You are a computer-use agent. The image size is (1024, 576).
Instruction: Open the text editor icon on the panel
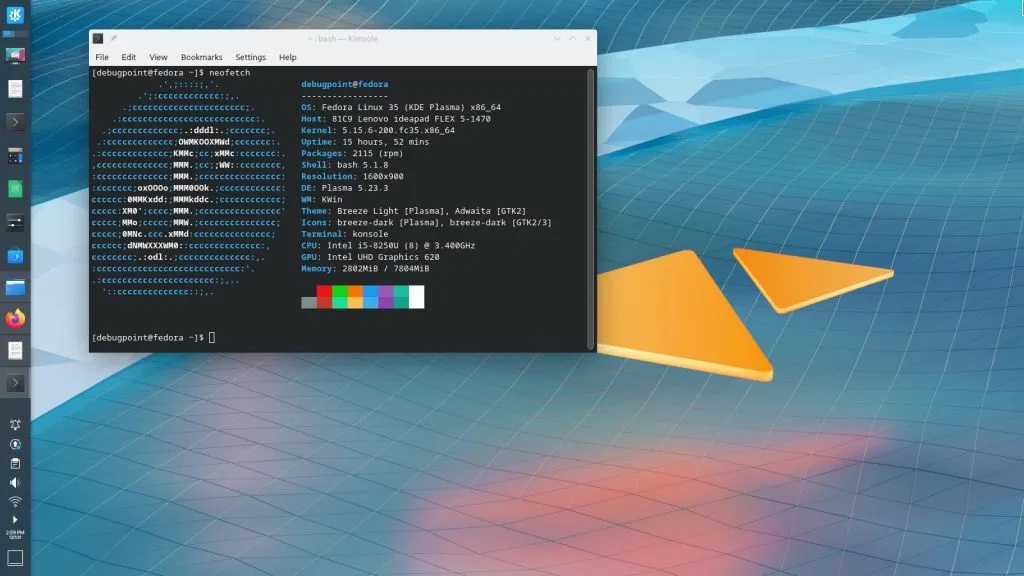coord(14,350)
